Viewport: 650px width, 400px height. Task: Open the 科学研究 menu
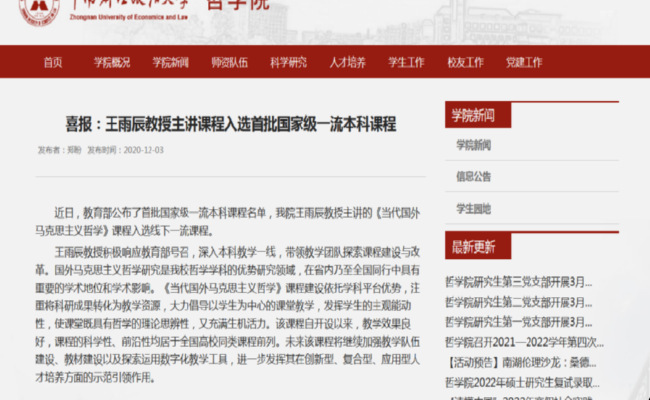[289, 62]
